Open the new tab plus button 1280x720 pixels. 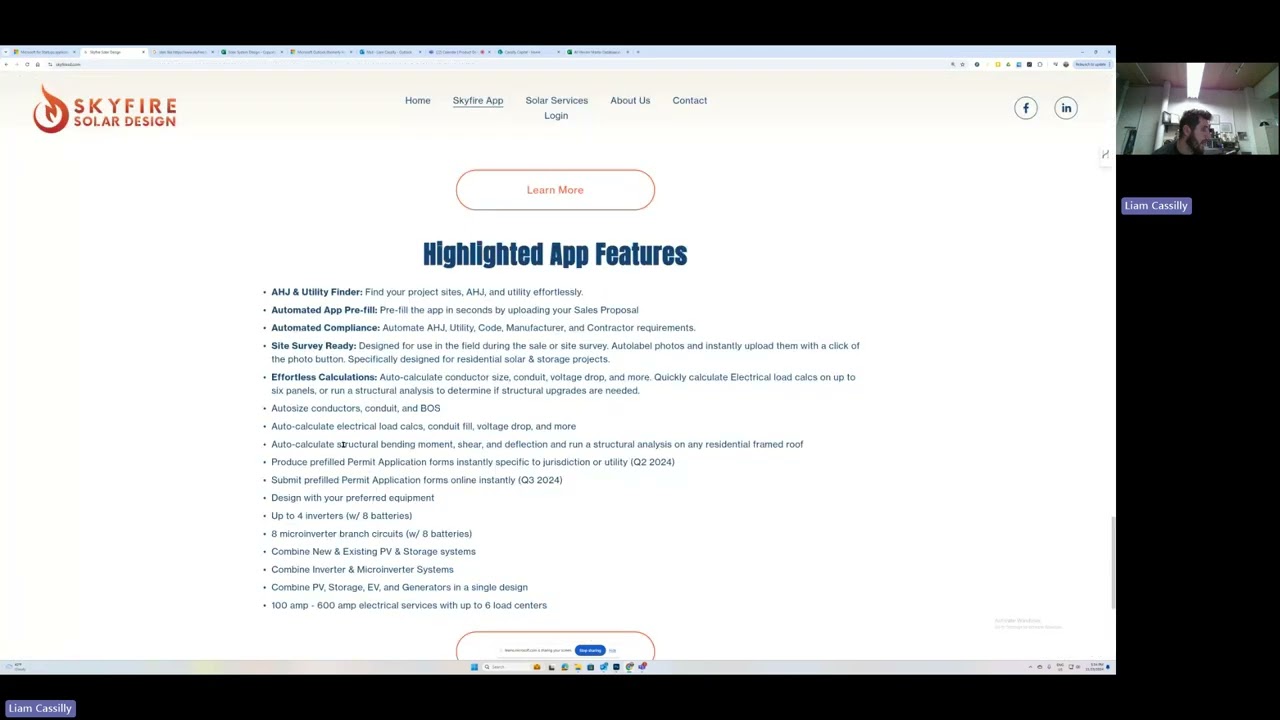tap(638, 52)
